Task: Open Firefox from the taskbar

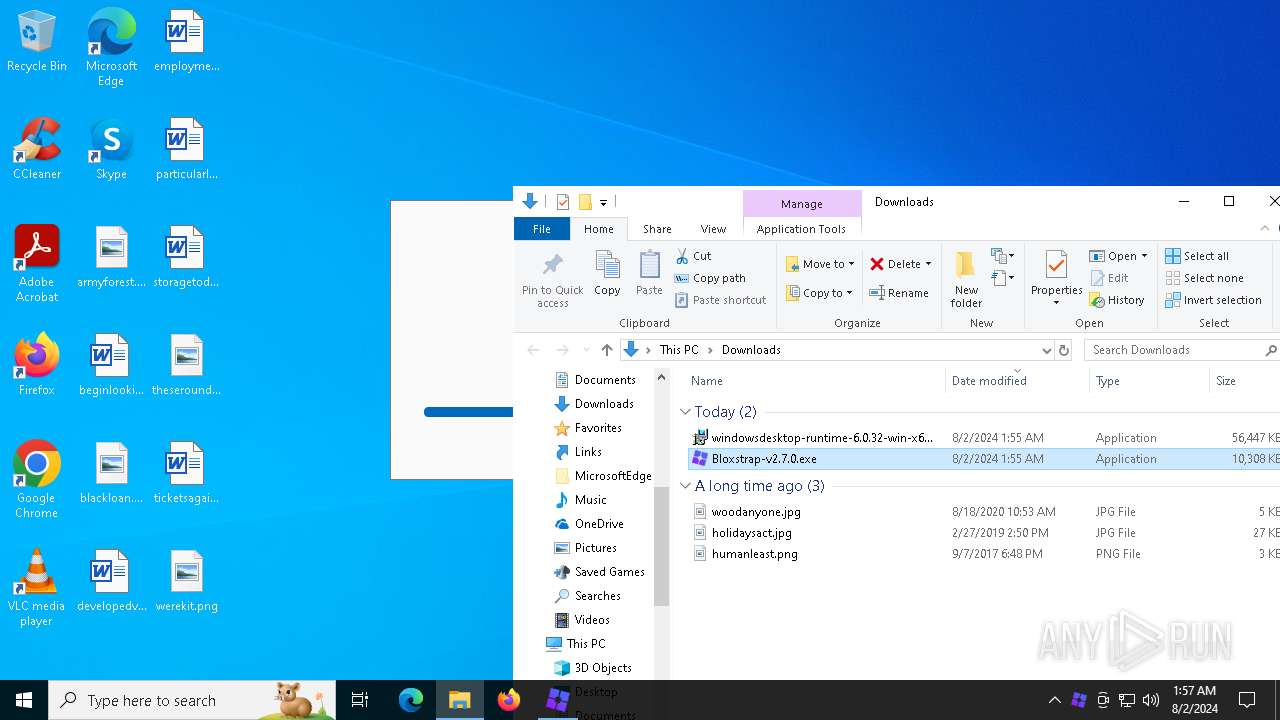Action: pos(509,700)
